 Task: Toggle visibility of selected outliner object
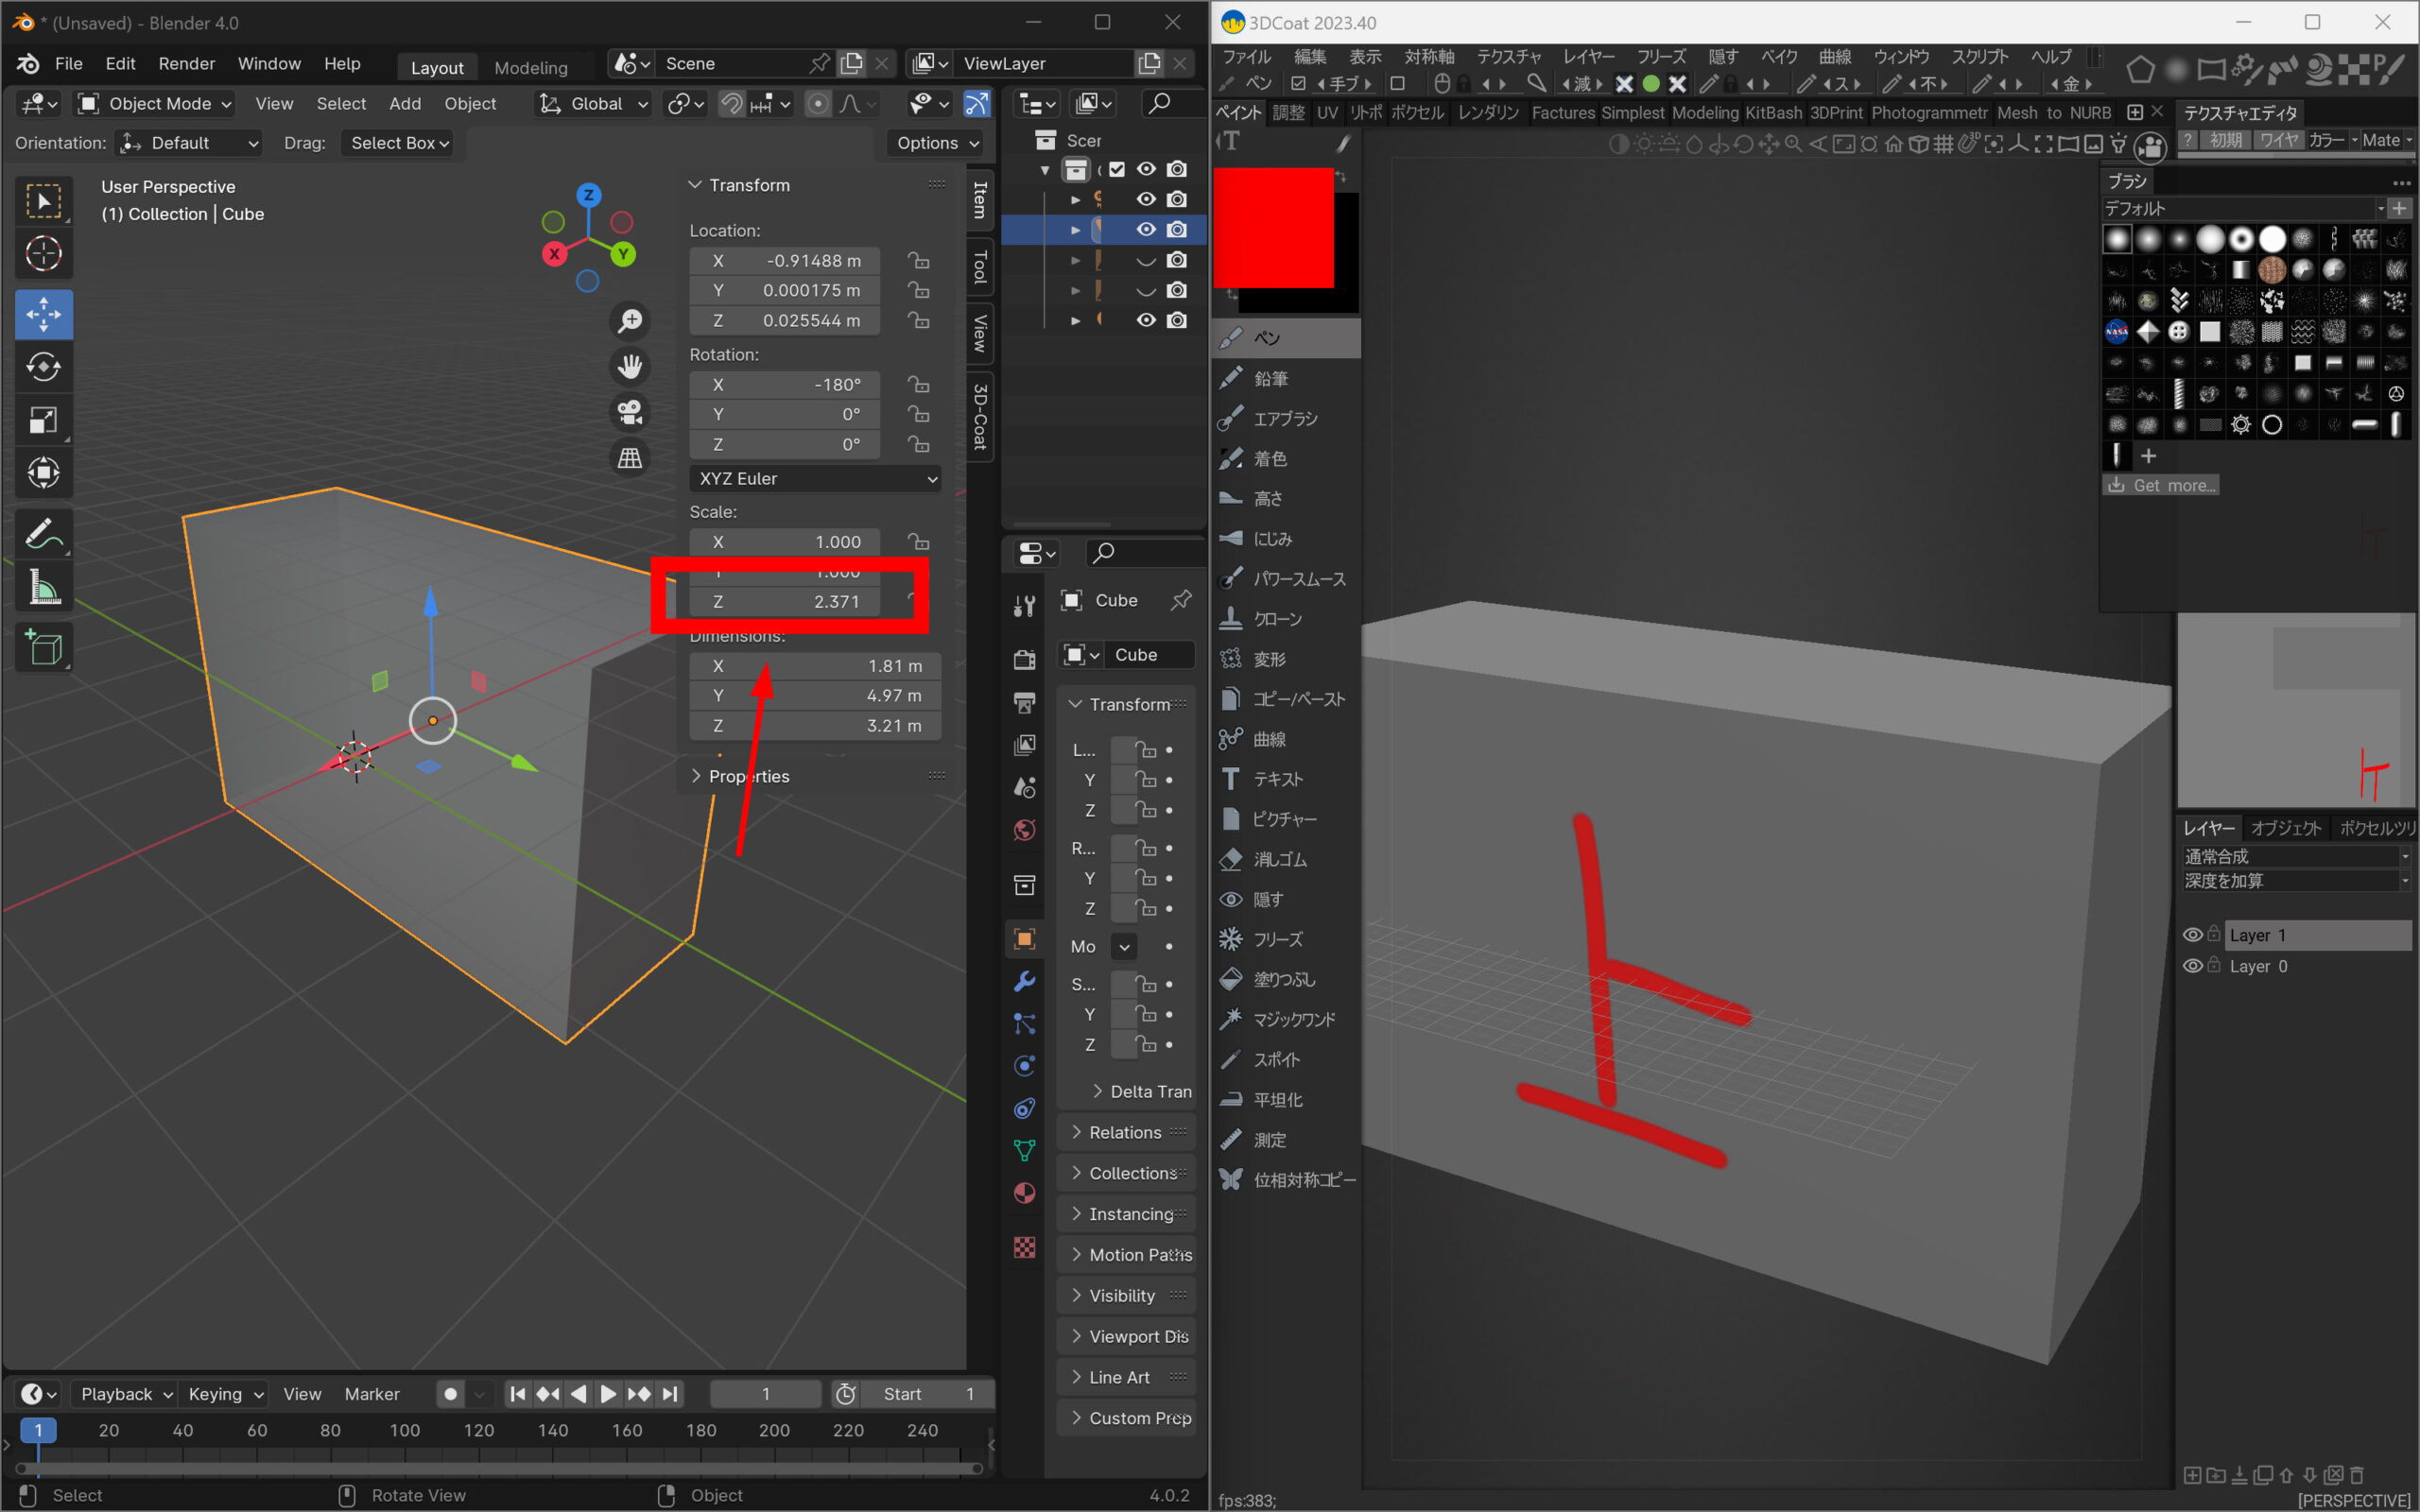(x=1146, y=229)
